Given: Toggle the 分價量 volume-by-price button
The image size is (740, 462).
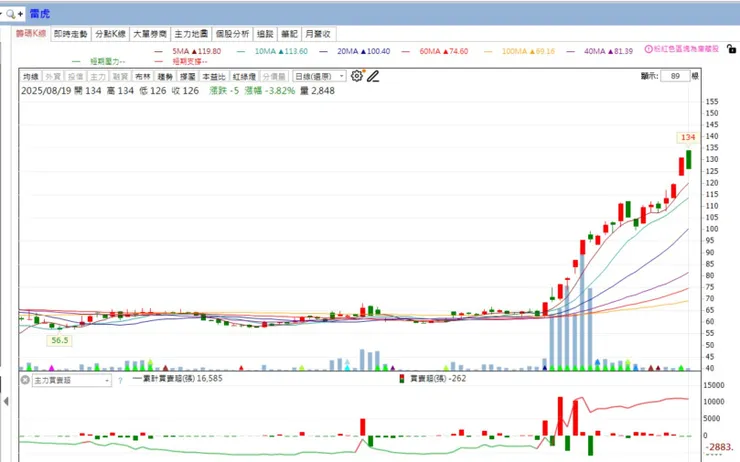Looking at the screenshot, I should pos(274,76).
